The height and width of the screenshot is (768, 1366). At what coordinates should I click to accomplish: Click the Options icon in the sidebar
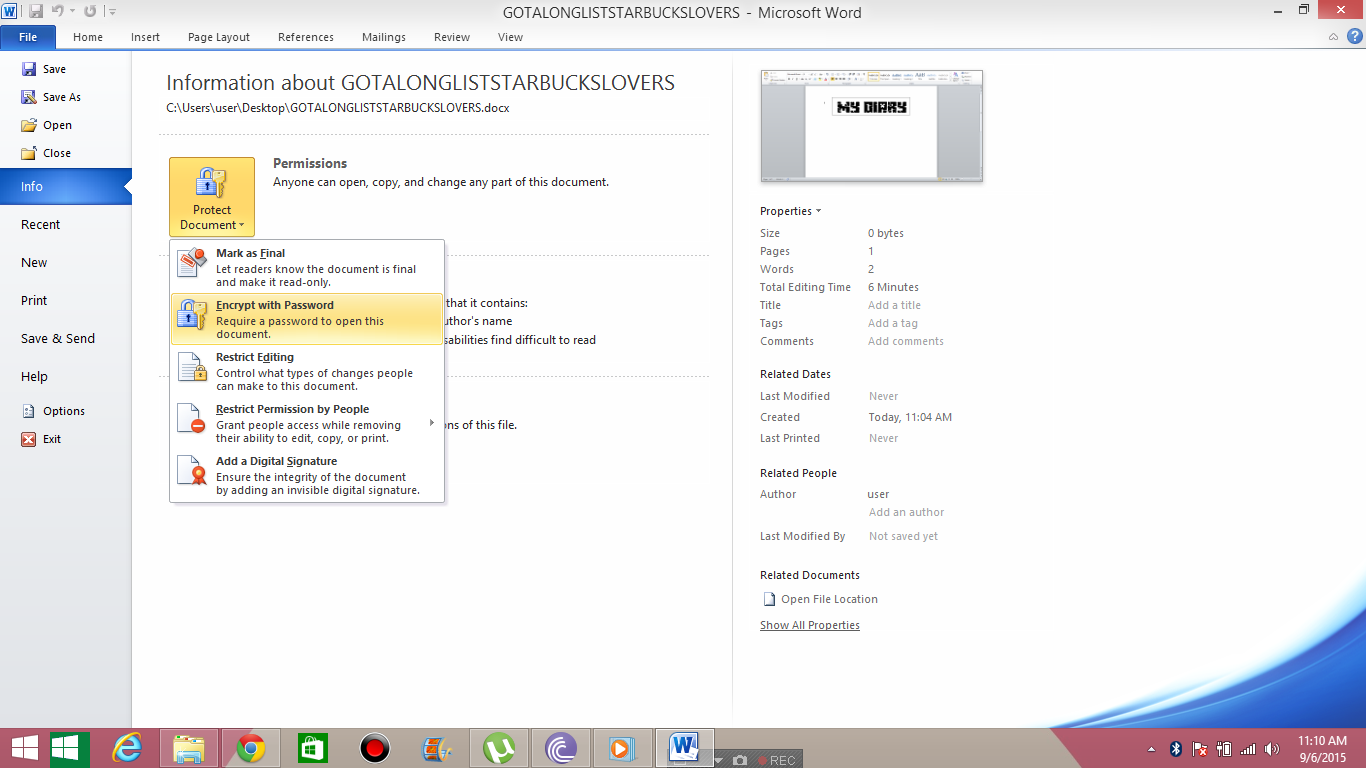(29, 411)
